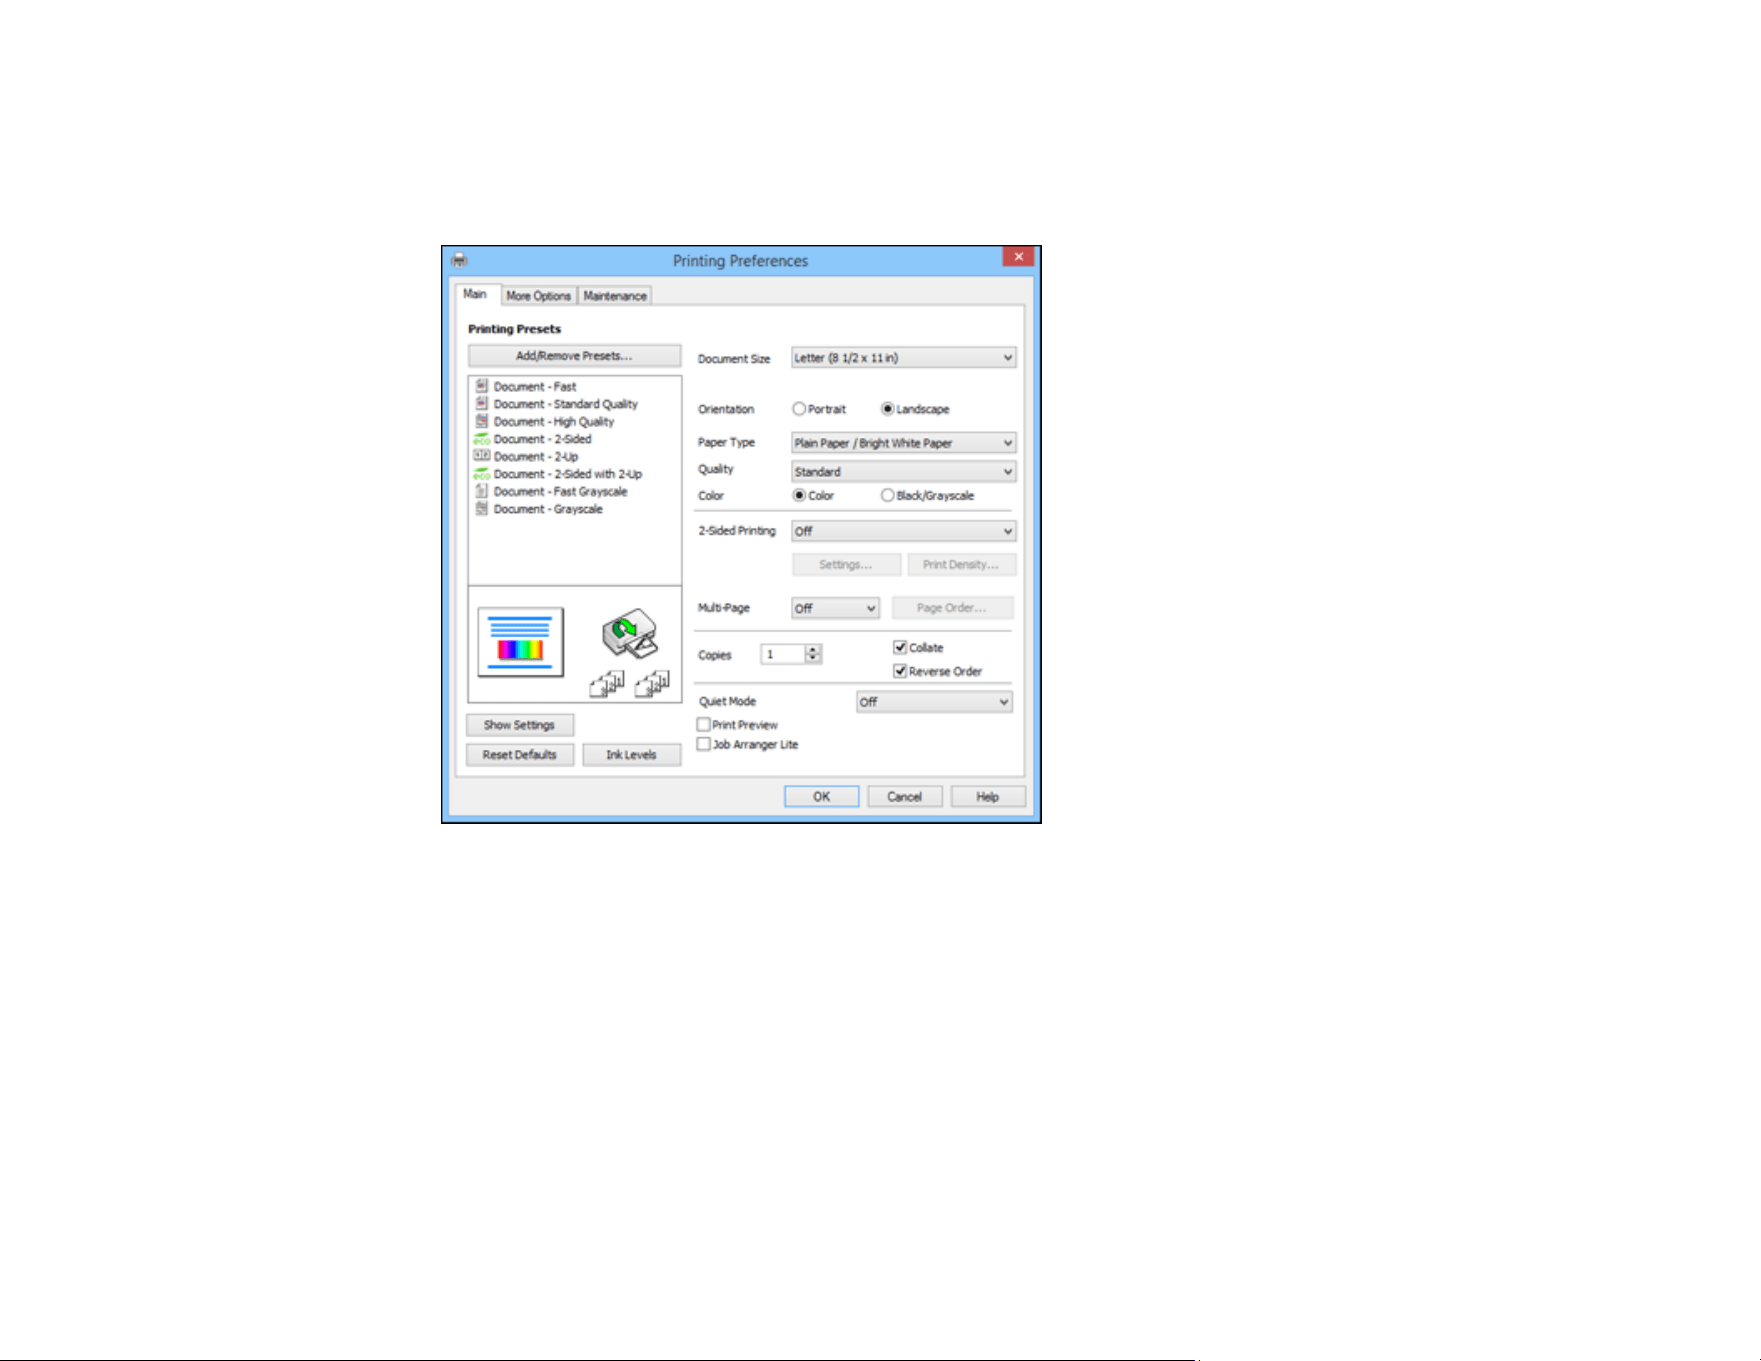Click the 2-Sided Settings button
Viewport: 1761px width, 1361px height.
pos(846,565)
